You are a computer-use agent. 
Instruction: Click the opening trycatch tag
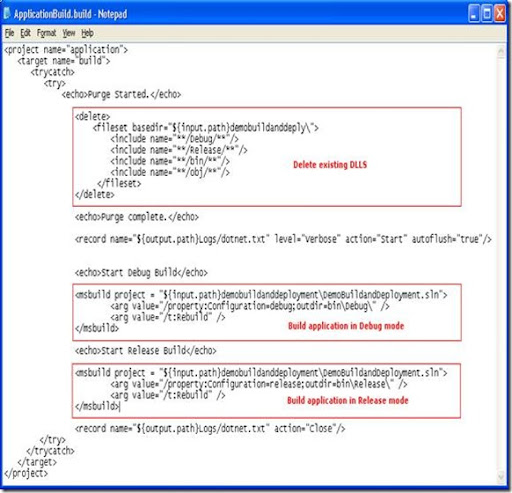(x=53, y=72)
